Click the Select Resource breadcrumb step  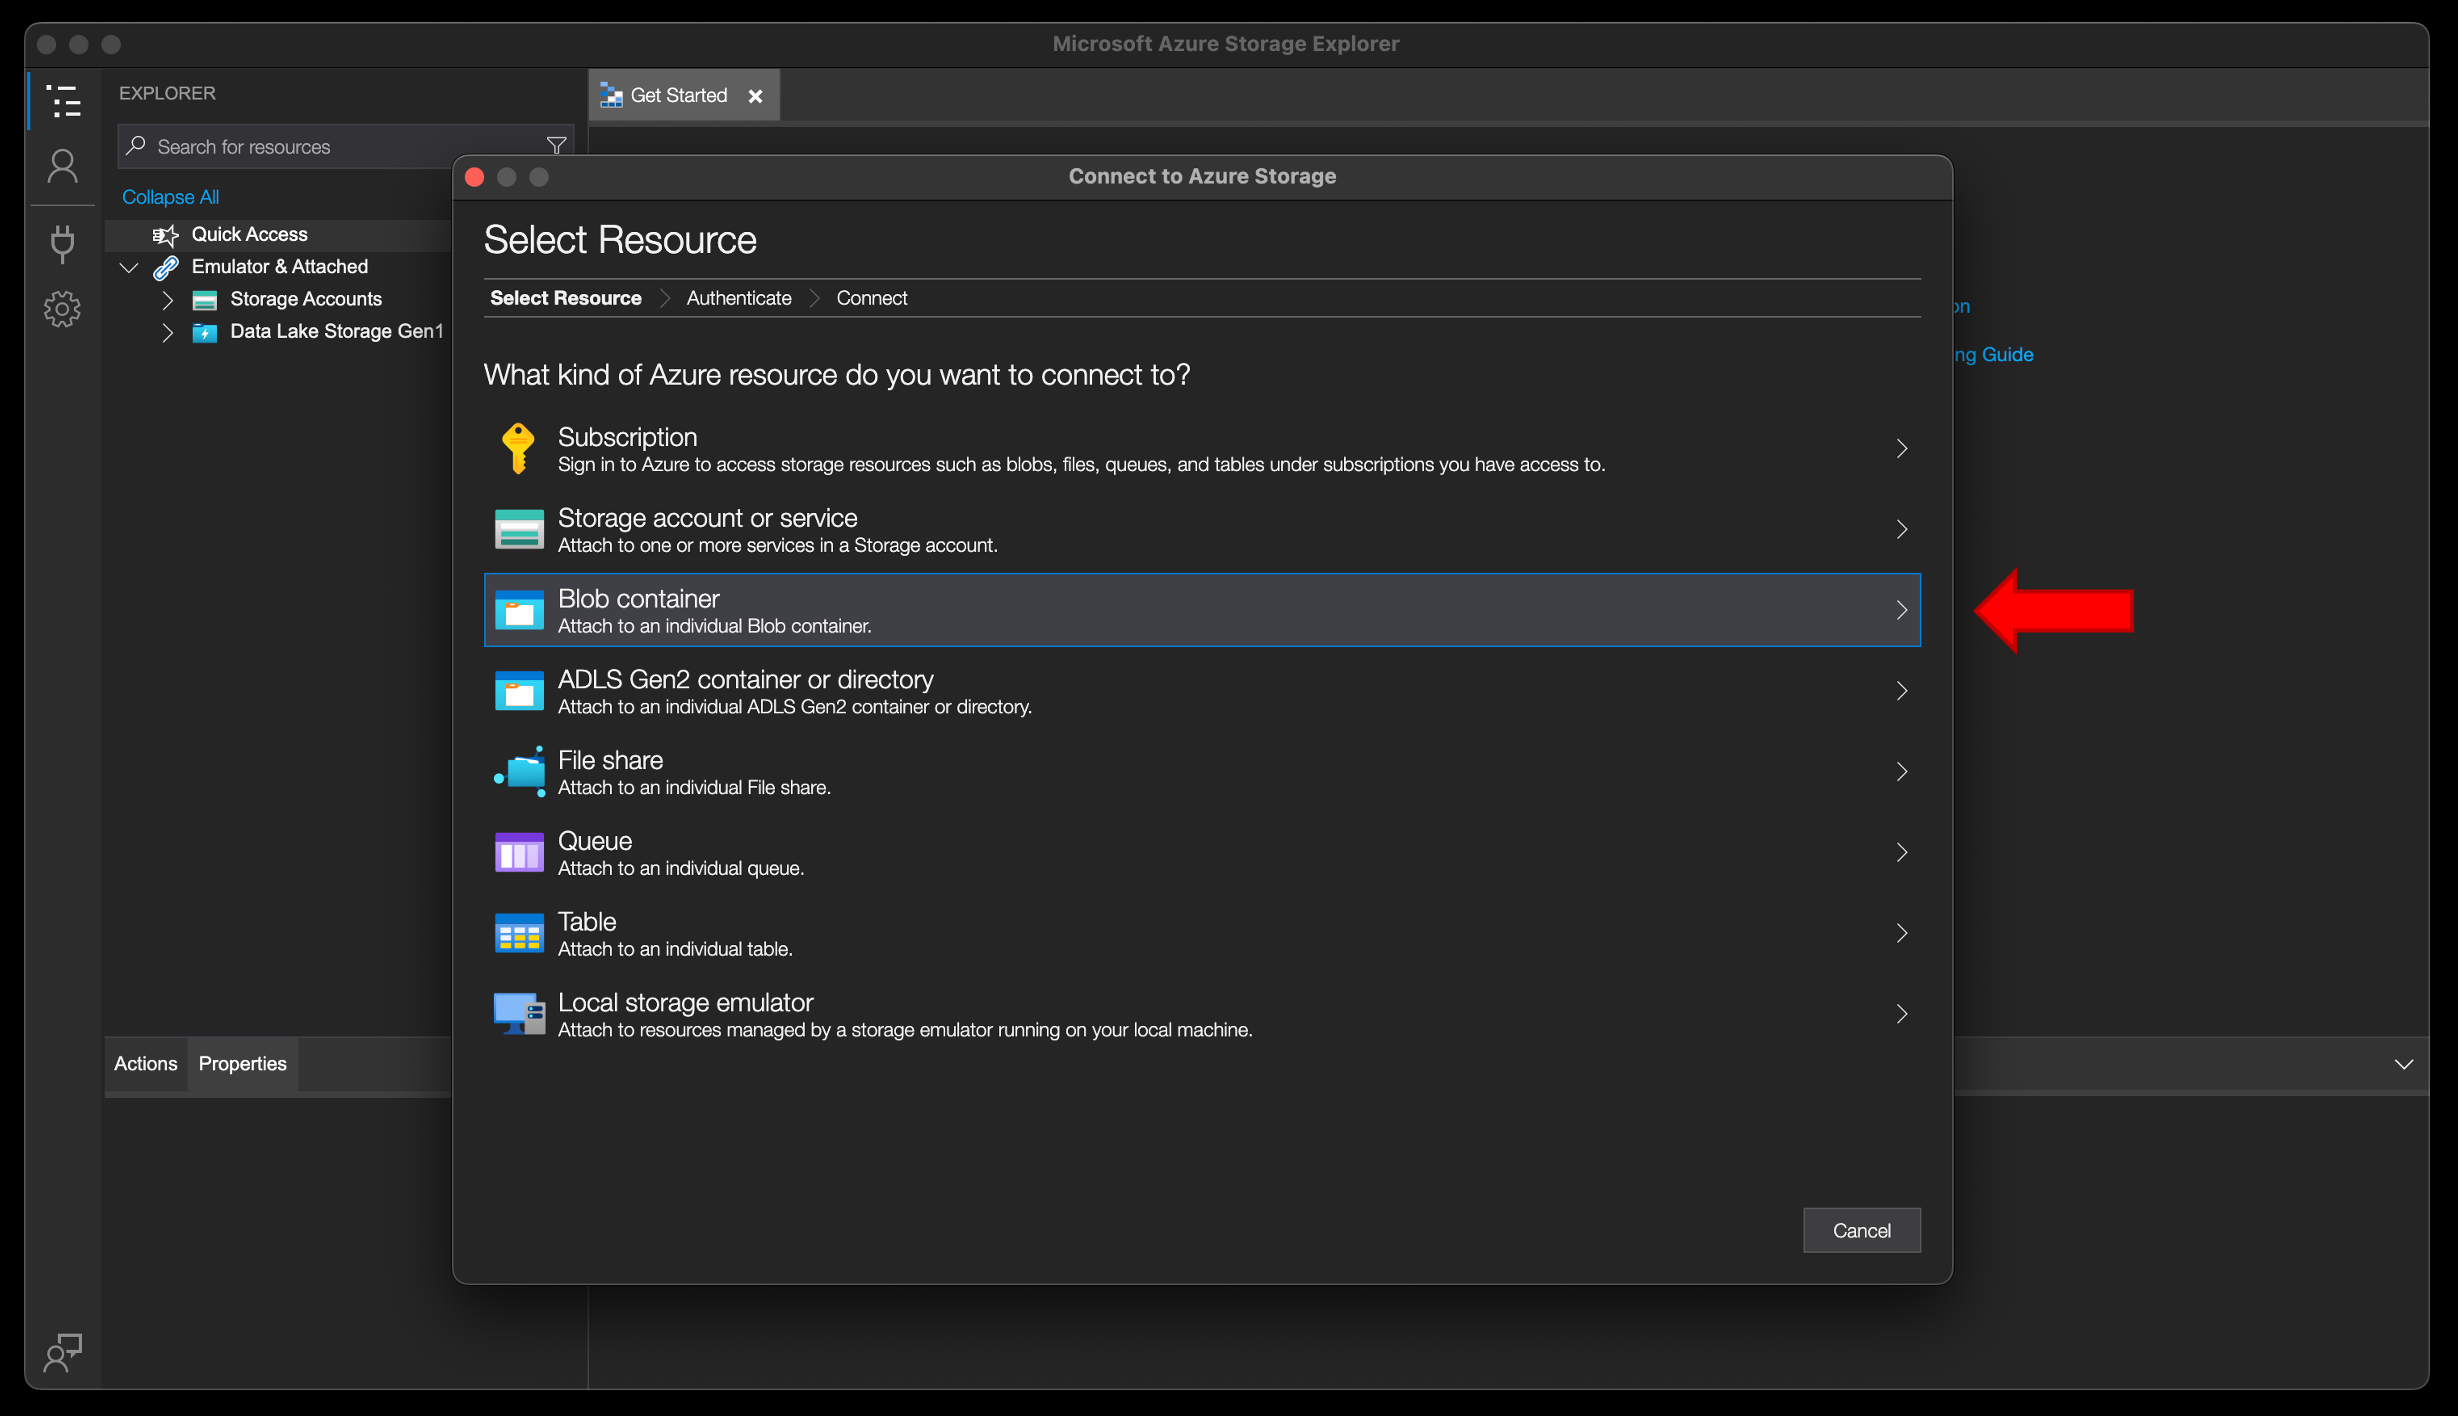(x=566, y=298)
